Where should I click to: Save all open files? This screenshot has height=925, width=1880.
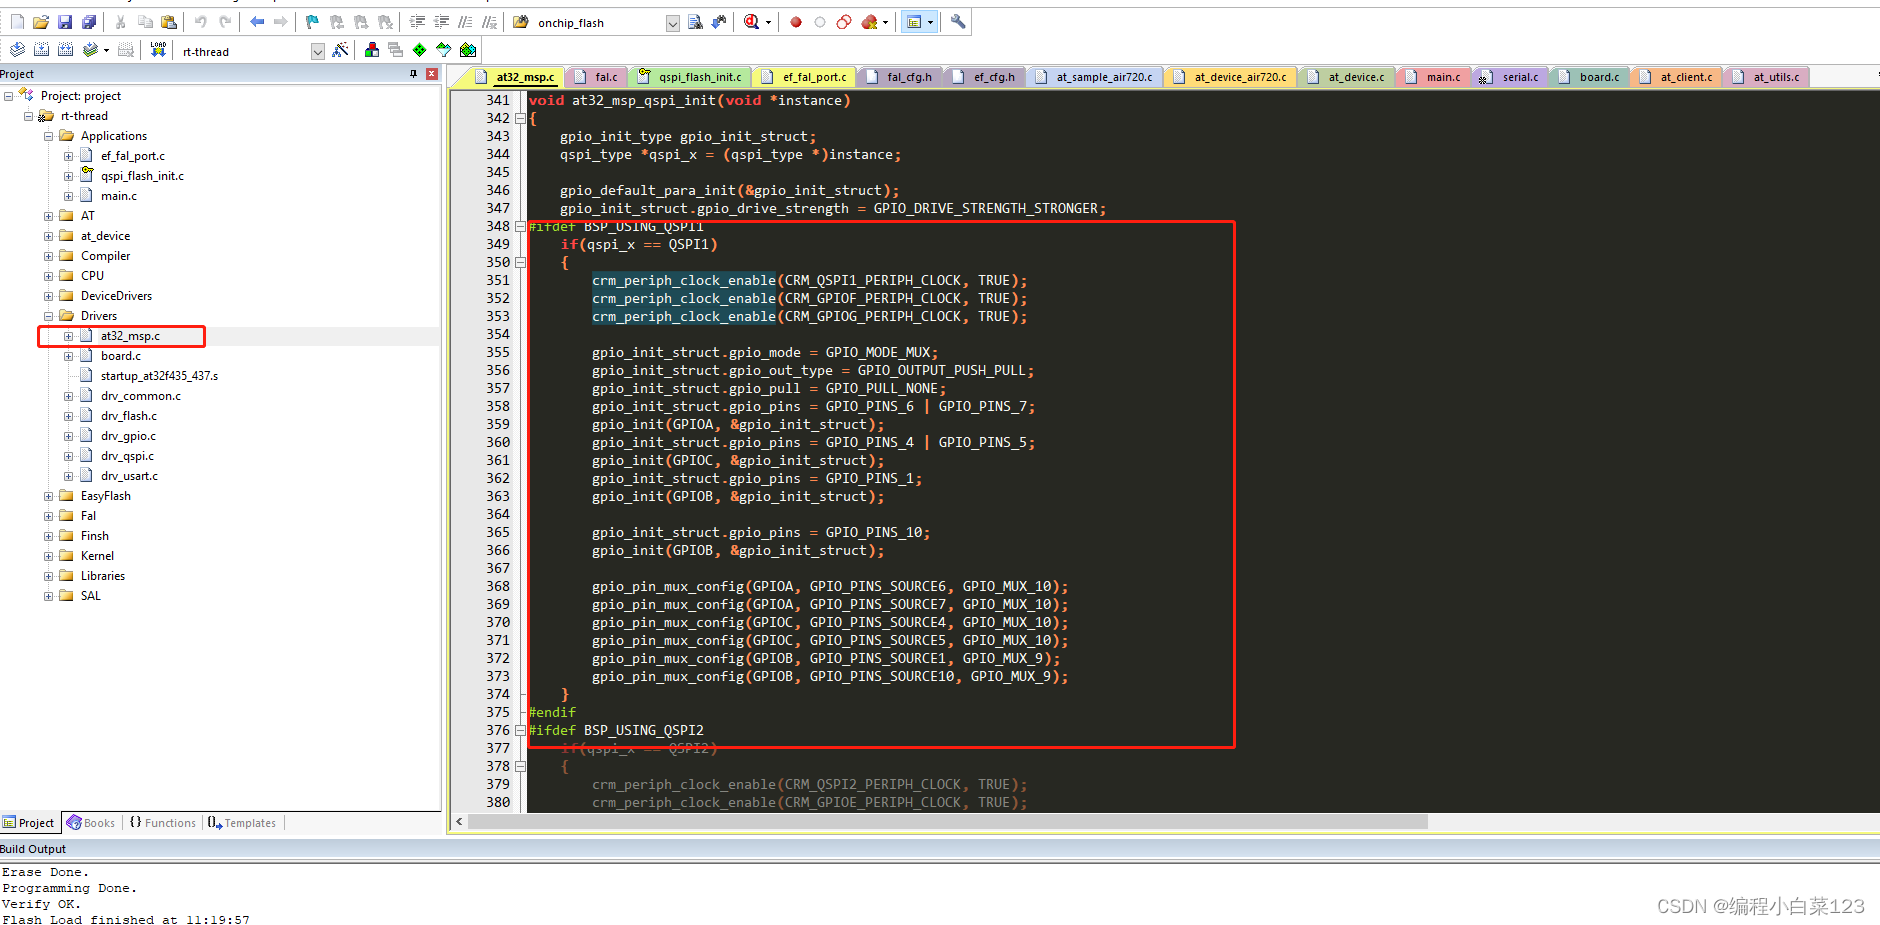pyautogui.click(x=89, y=21)
